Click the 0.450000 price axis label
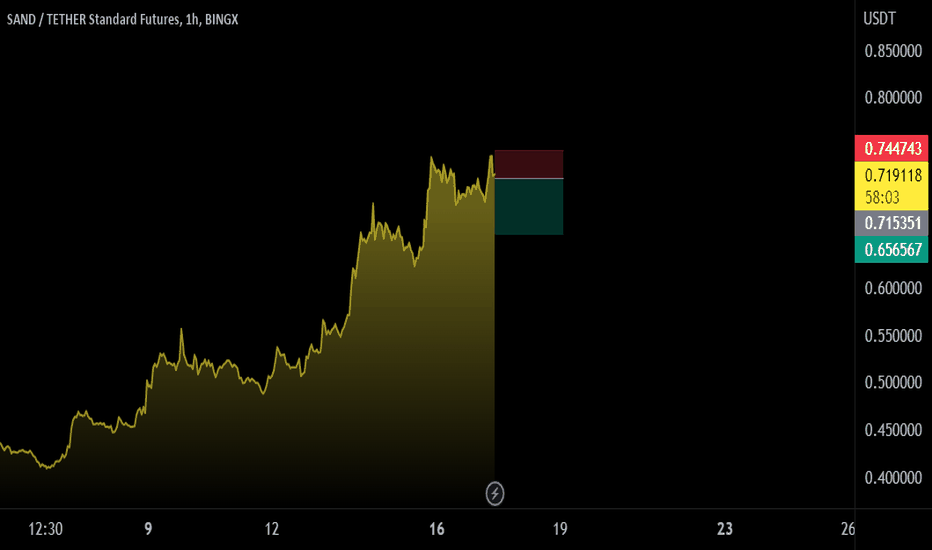 click(893, 430)
